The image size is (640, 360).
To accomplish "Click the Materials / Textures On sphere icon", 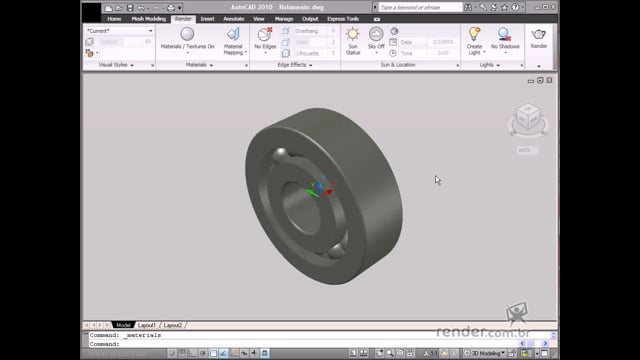I will pyautogui.click(x=187, y=34).
